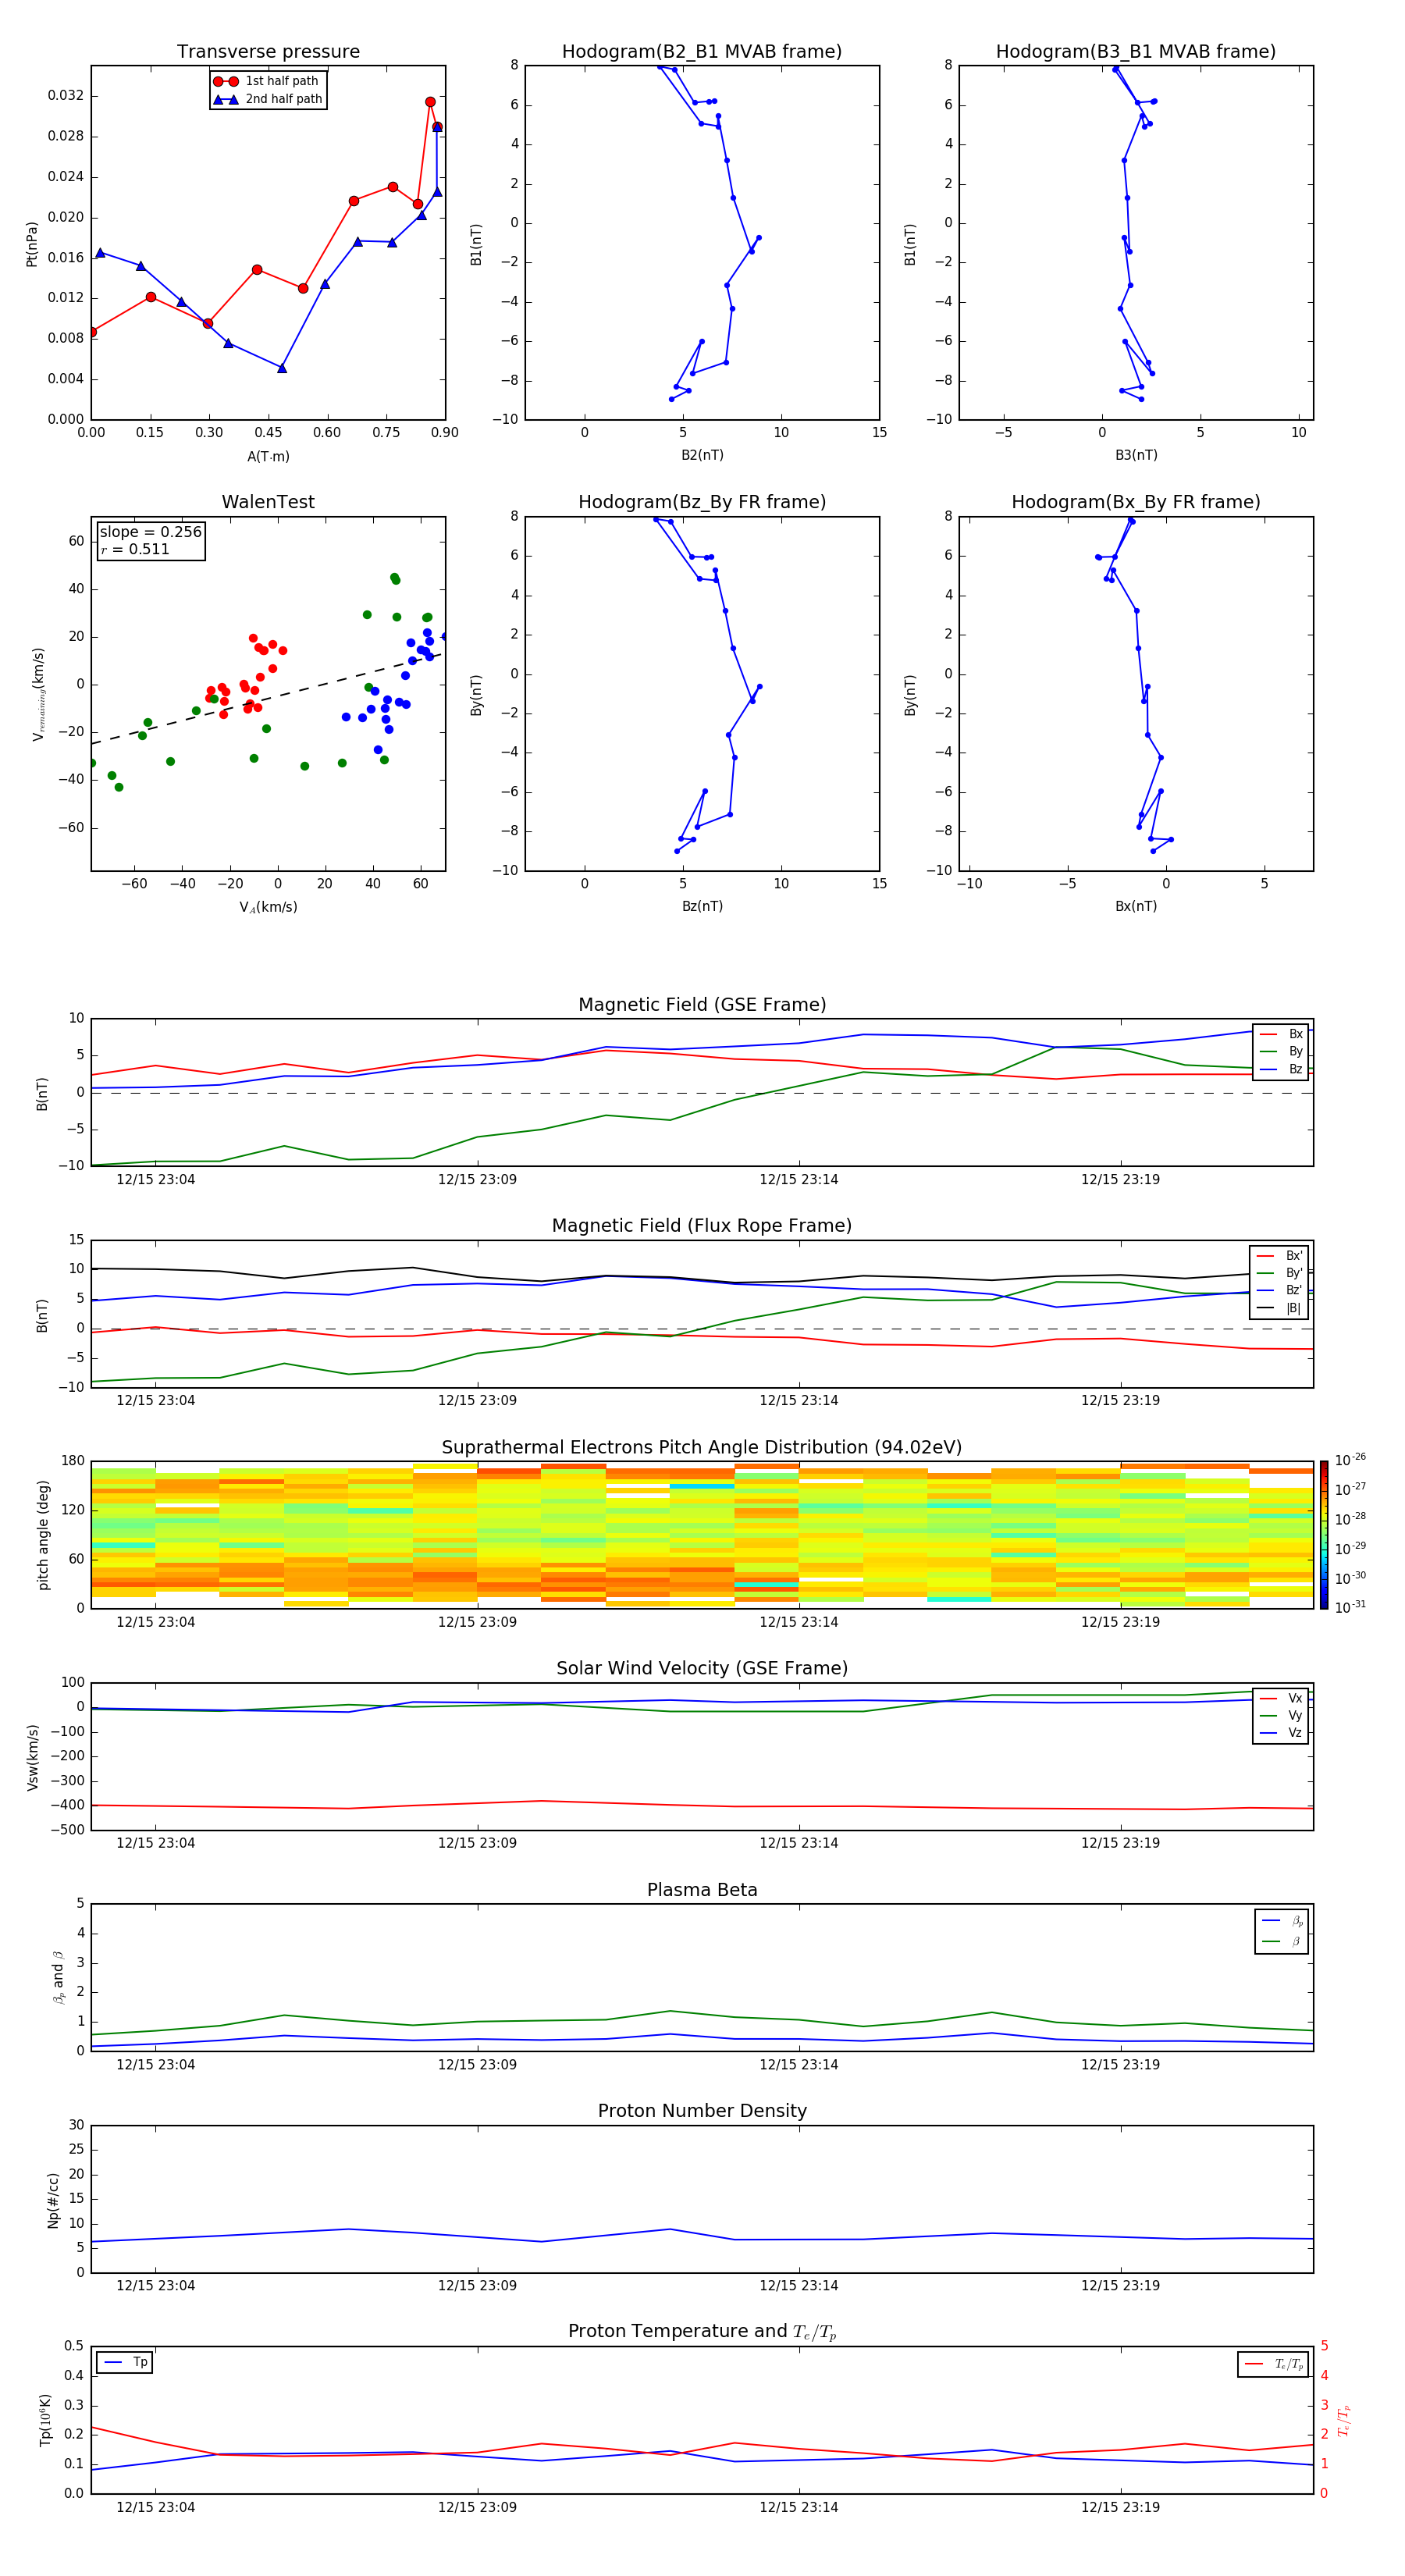Click the 'Vsw(km/s)' axis label
1405x2576 pixels.
pos(32,1756)
